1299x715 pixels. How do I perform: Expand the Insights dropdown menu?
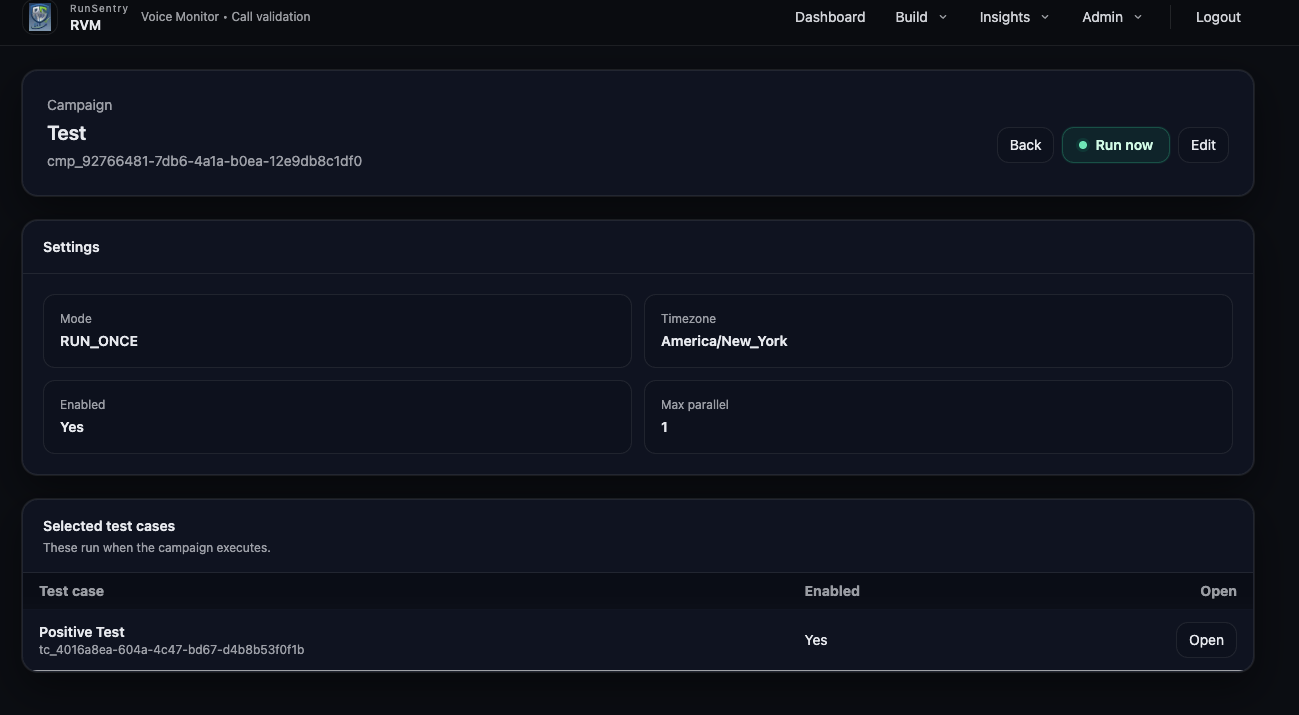(x=1014, y=17)
